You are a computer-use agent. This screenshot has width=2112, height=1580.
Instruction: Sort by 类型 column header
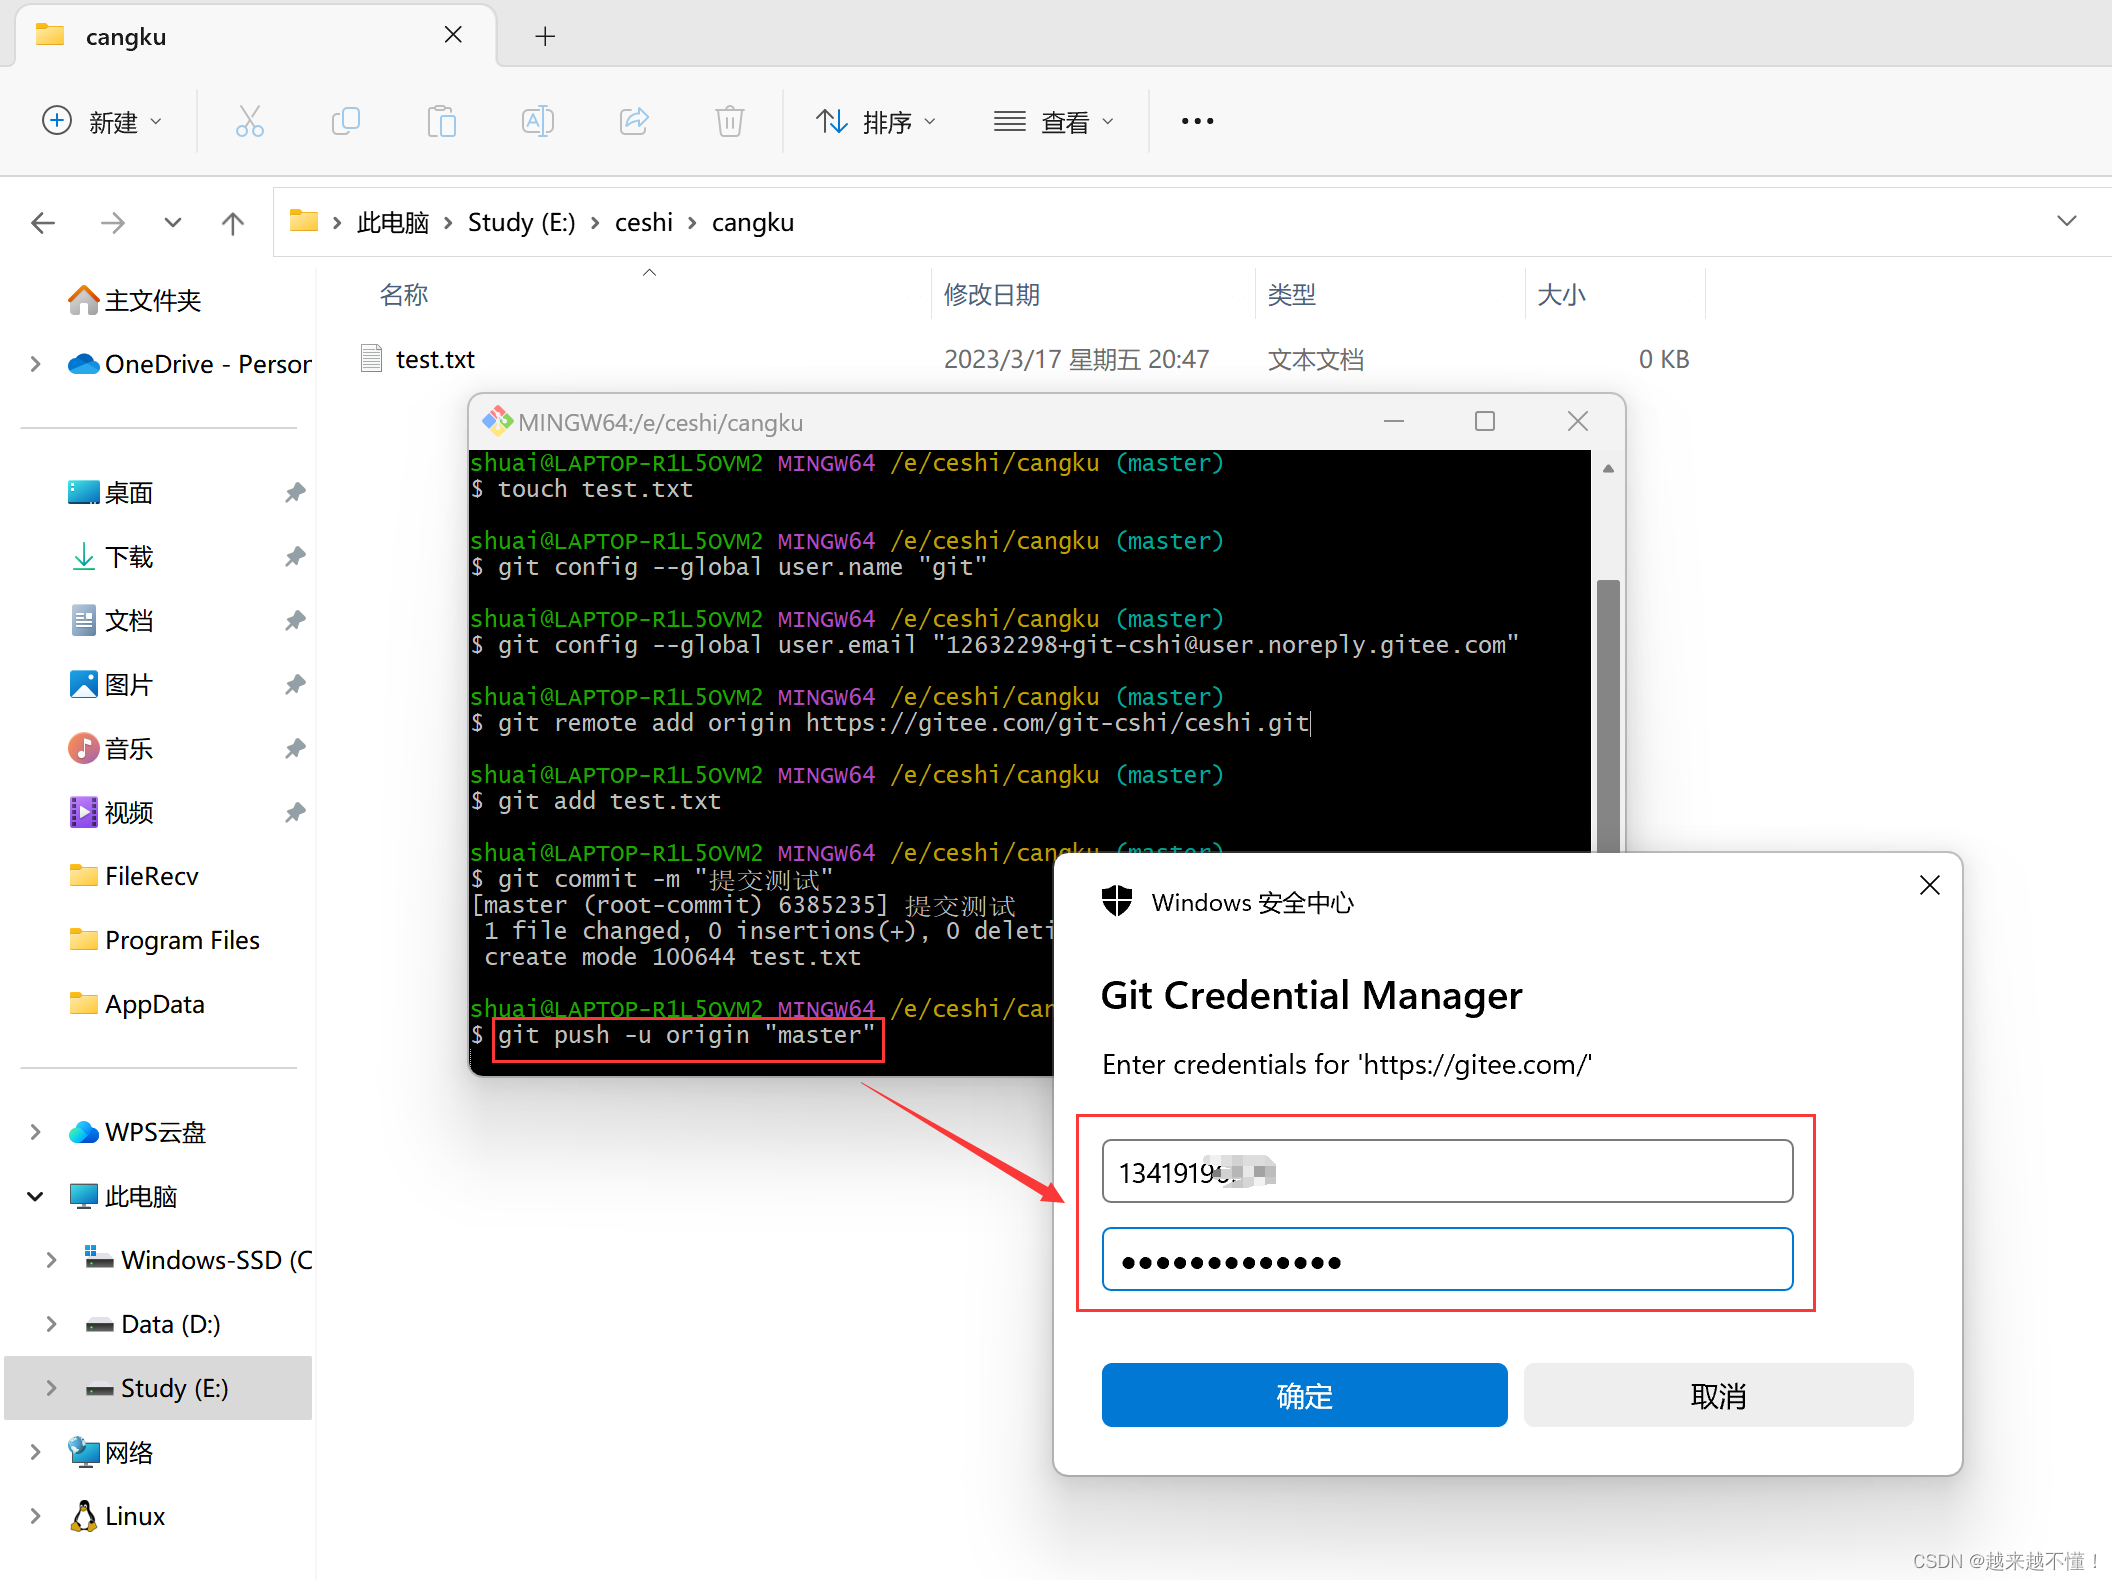(x=1292, y=295)
